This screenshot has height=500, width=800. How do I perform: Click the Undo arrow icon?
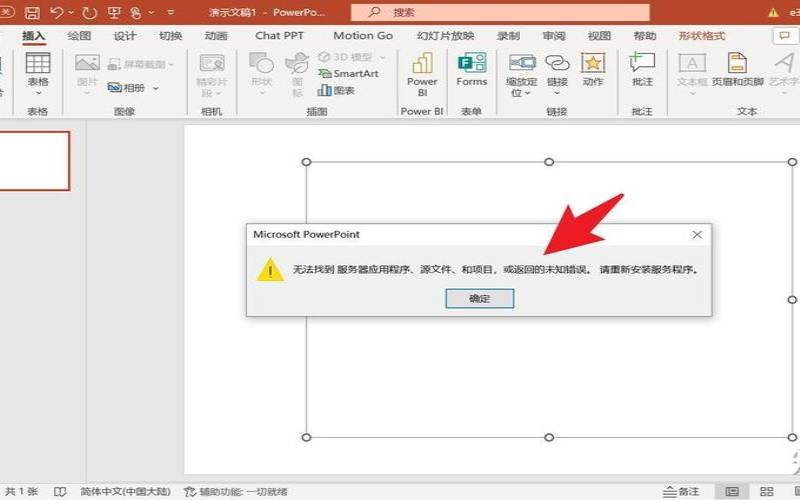point(58,13)
